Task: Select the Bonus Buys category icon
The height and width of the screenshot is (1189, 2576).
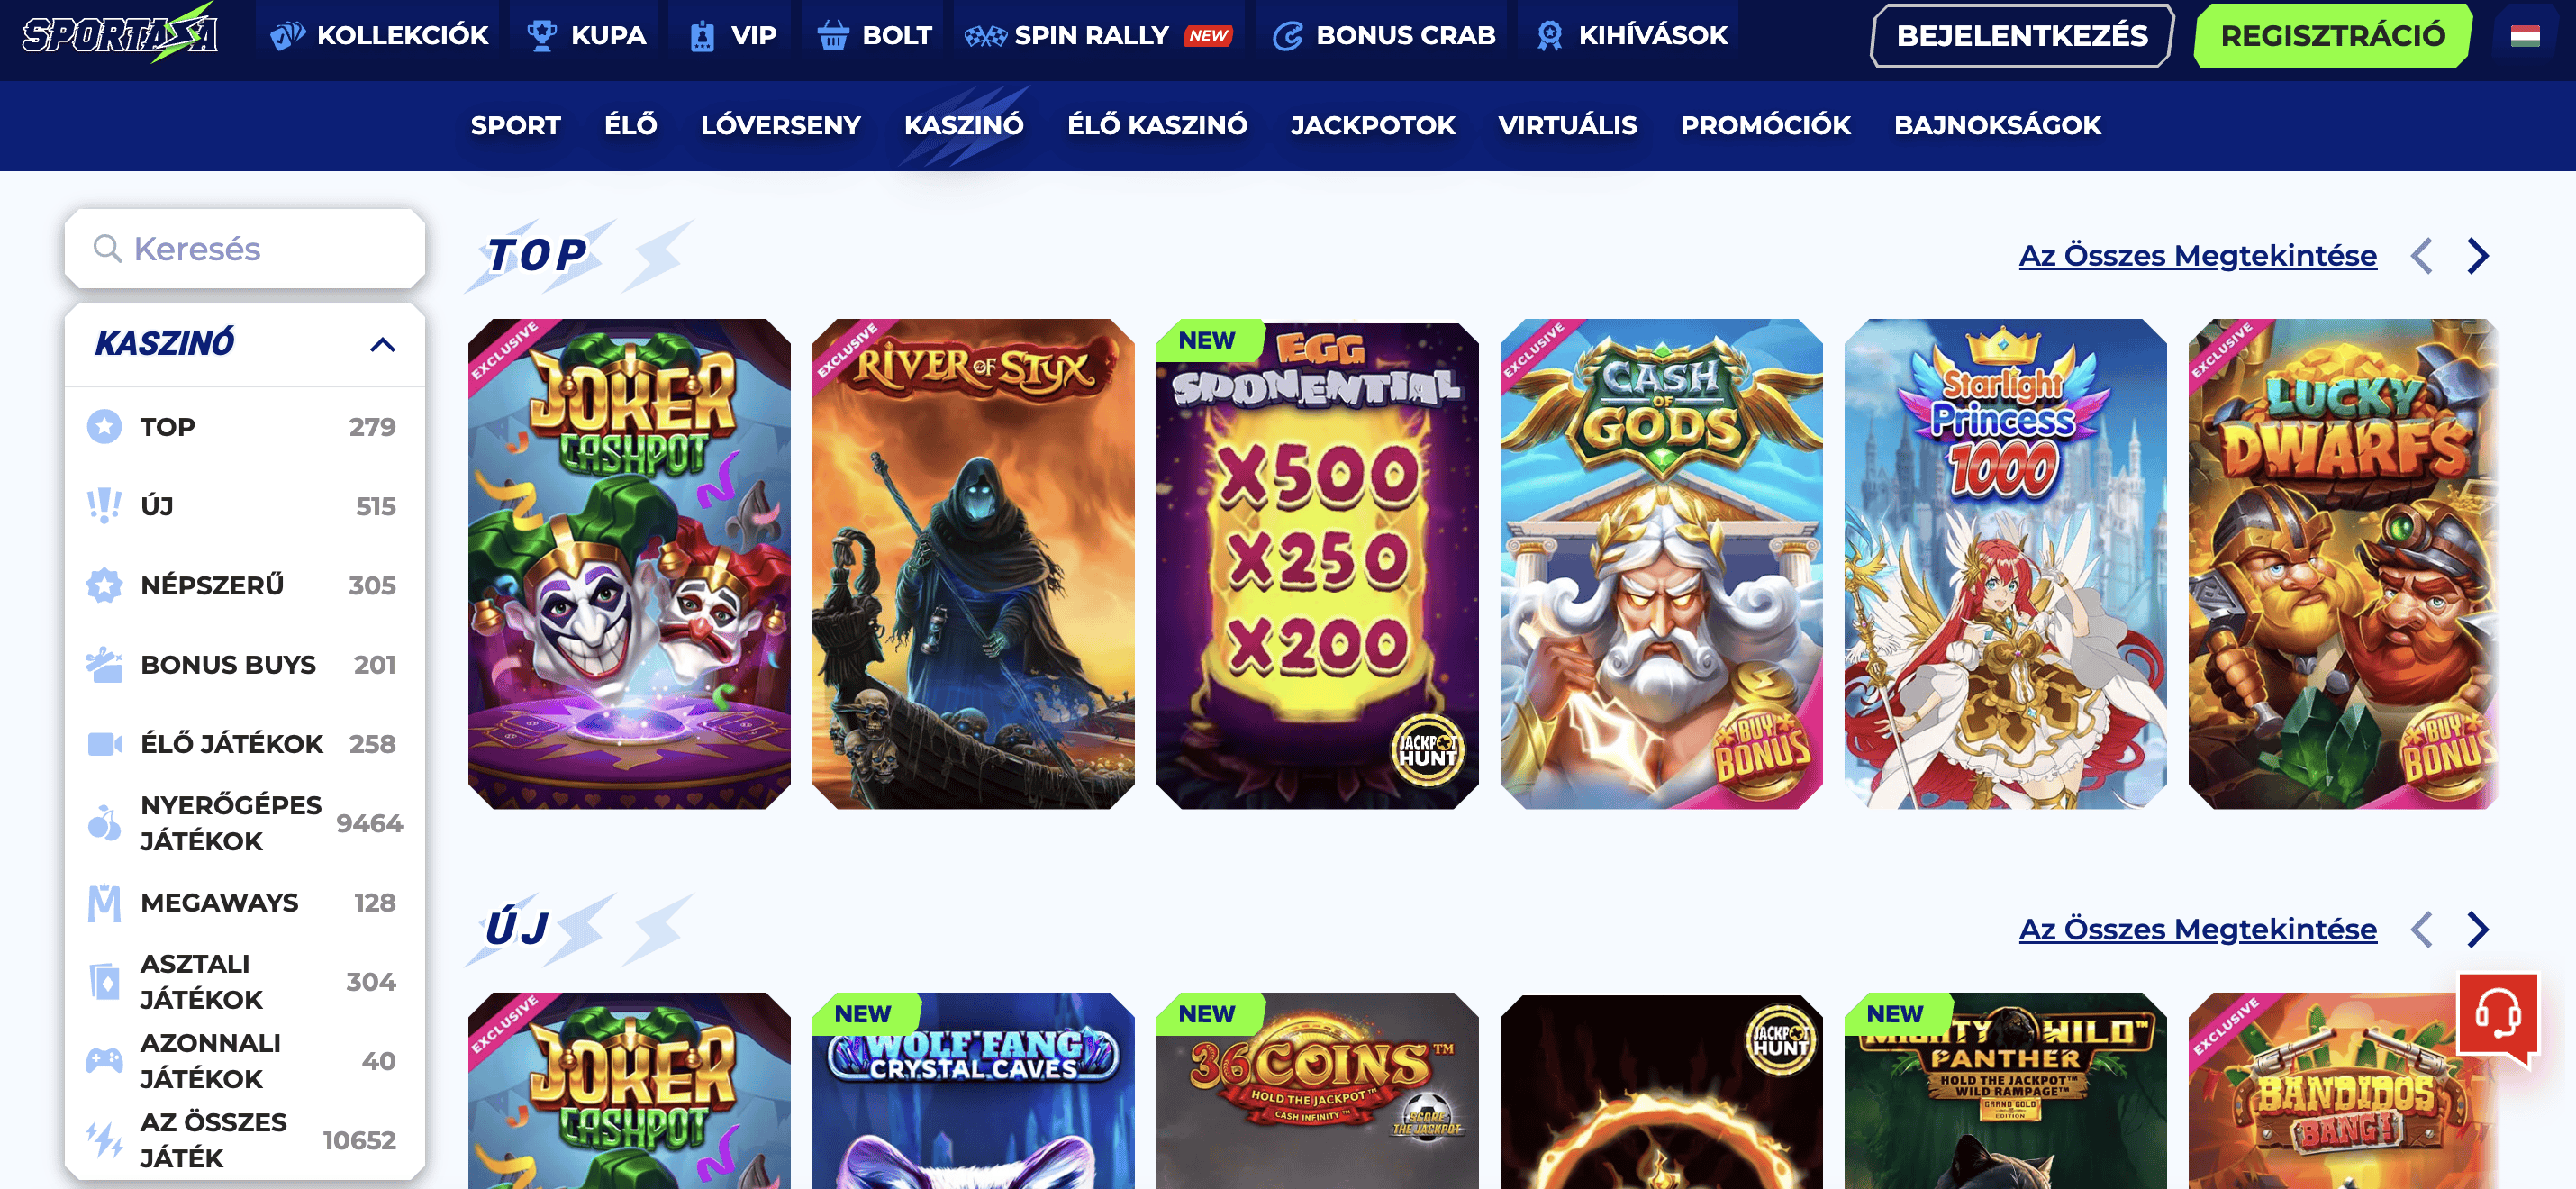Action: [104, 665]
